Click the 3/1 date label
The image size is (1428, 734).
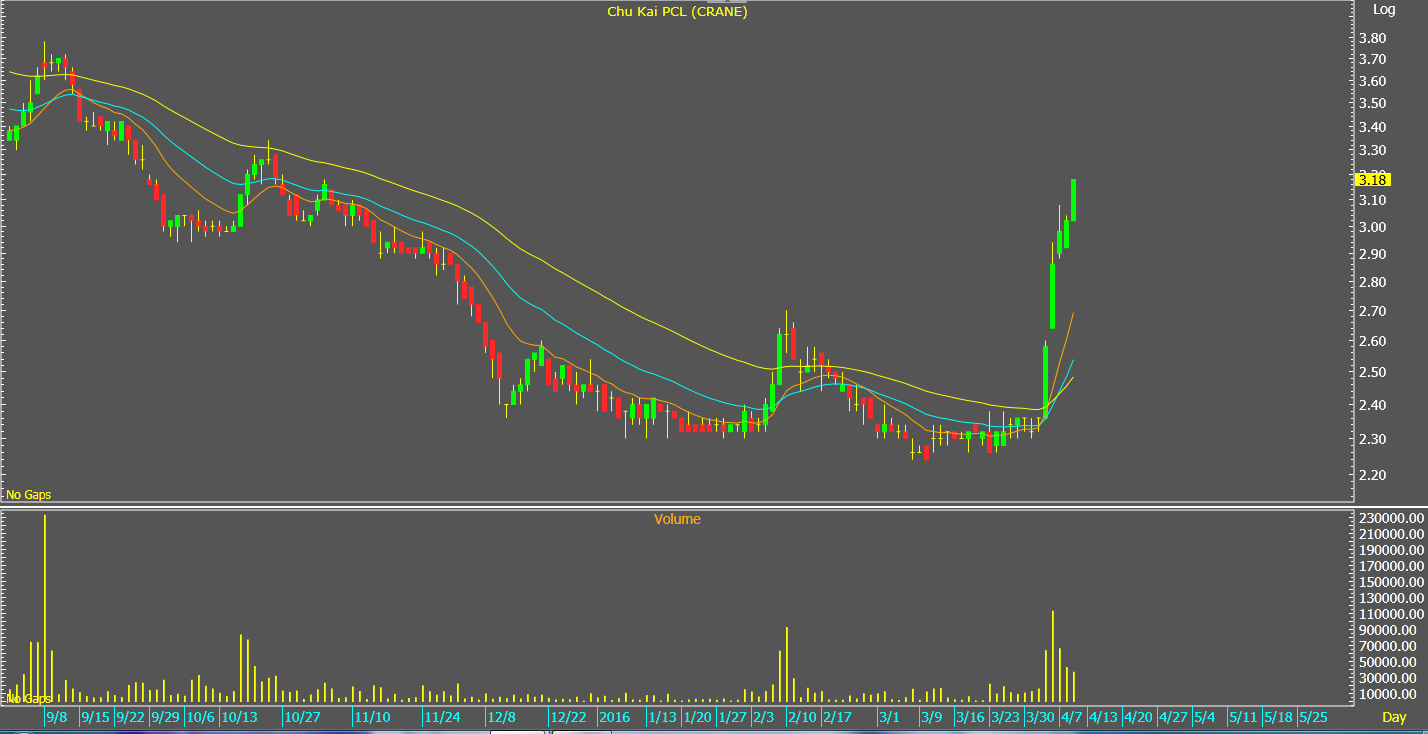tap(889, 717)
